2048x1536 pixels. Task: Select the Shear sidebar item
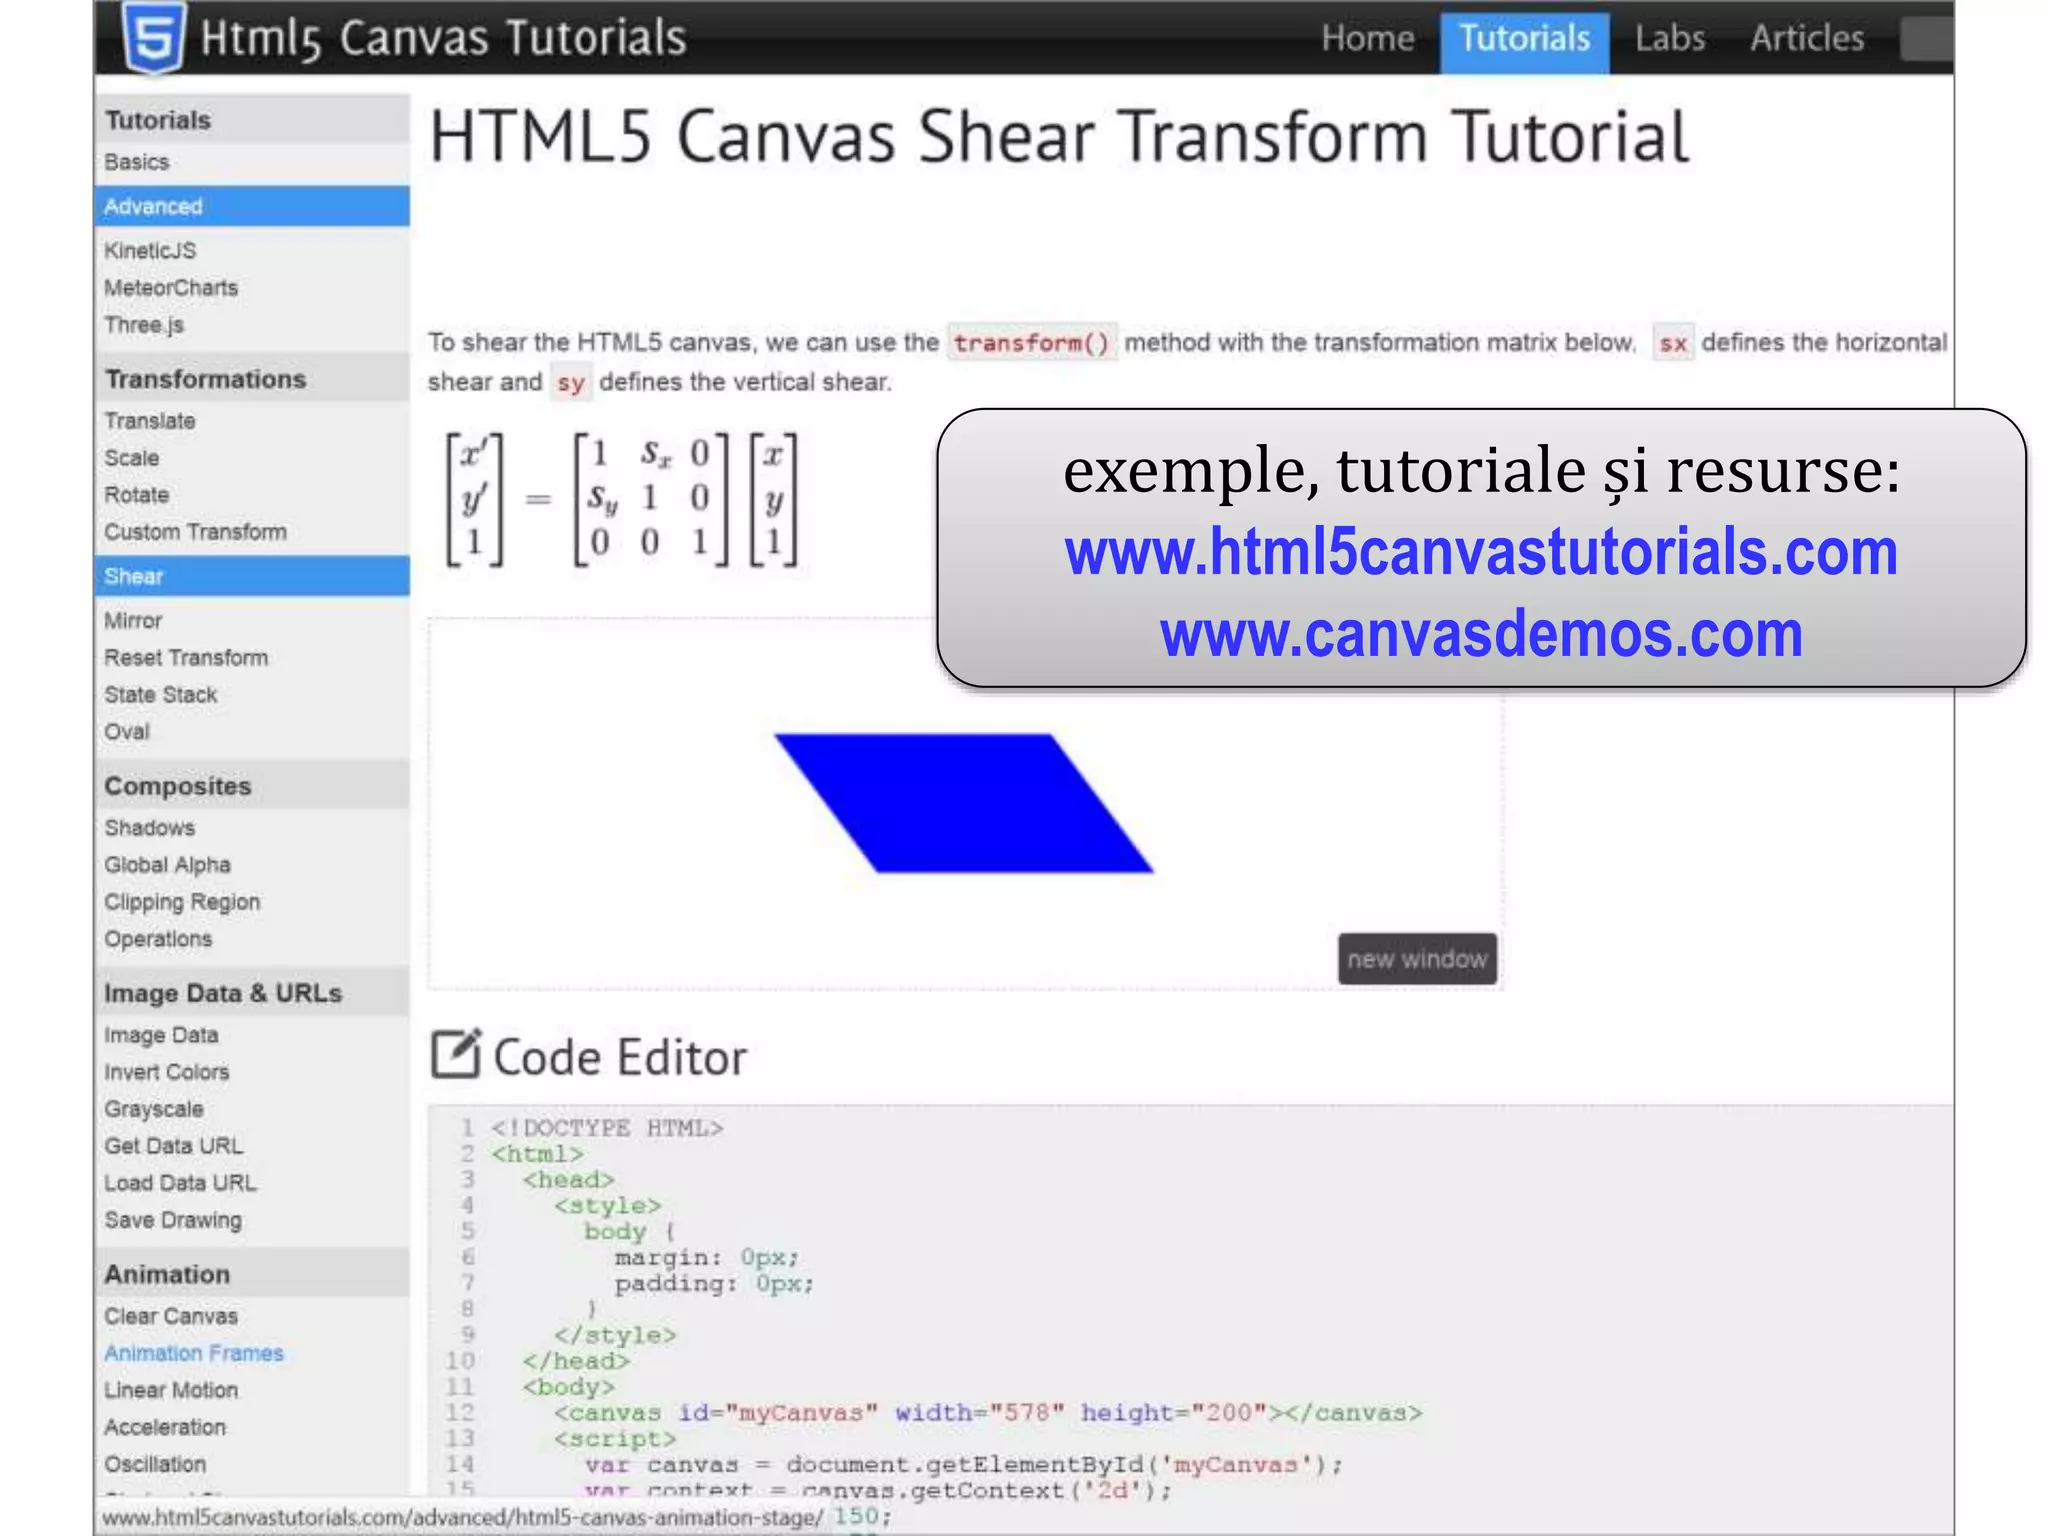click(252, 576)
